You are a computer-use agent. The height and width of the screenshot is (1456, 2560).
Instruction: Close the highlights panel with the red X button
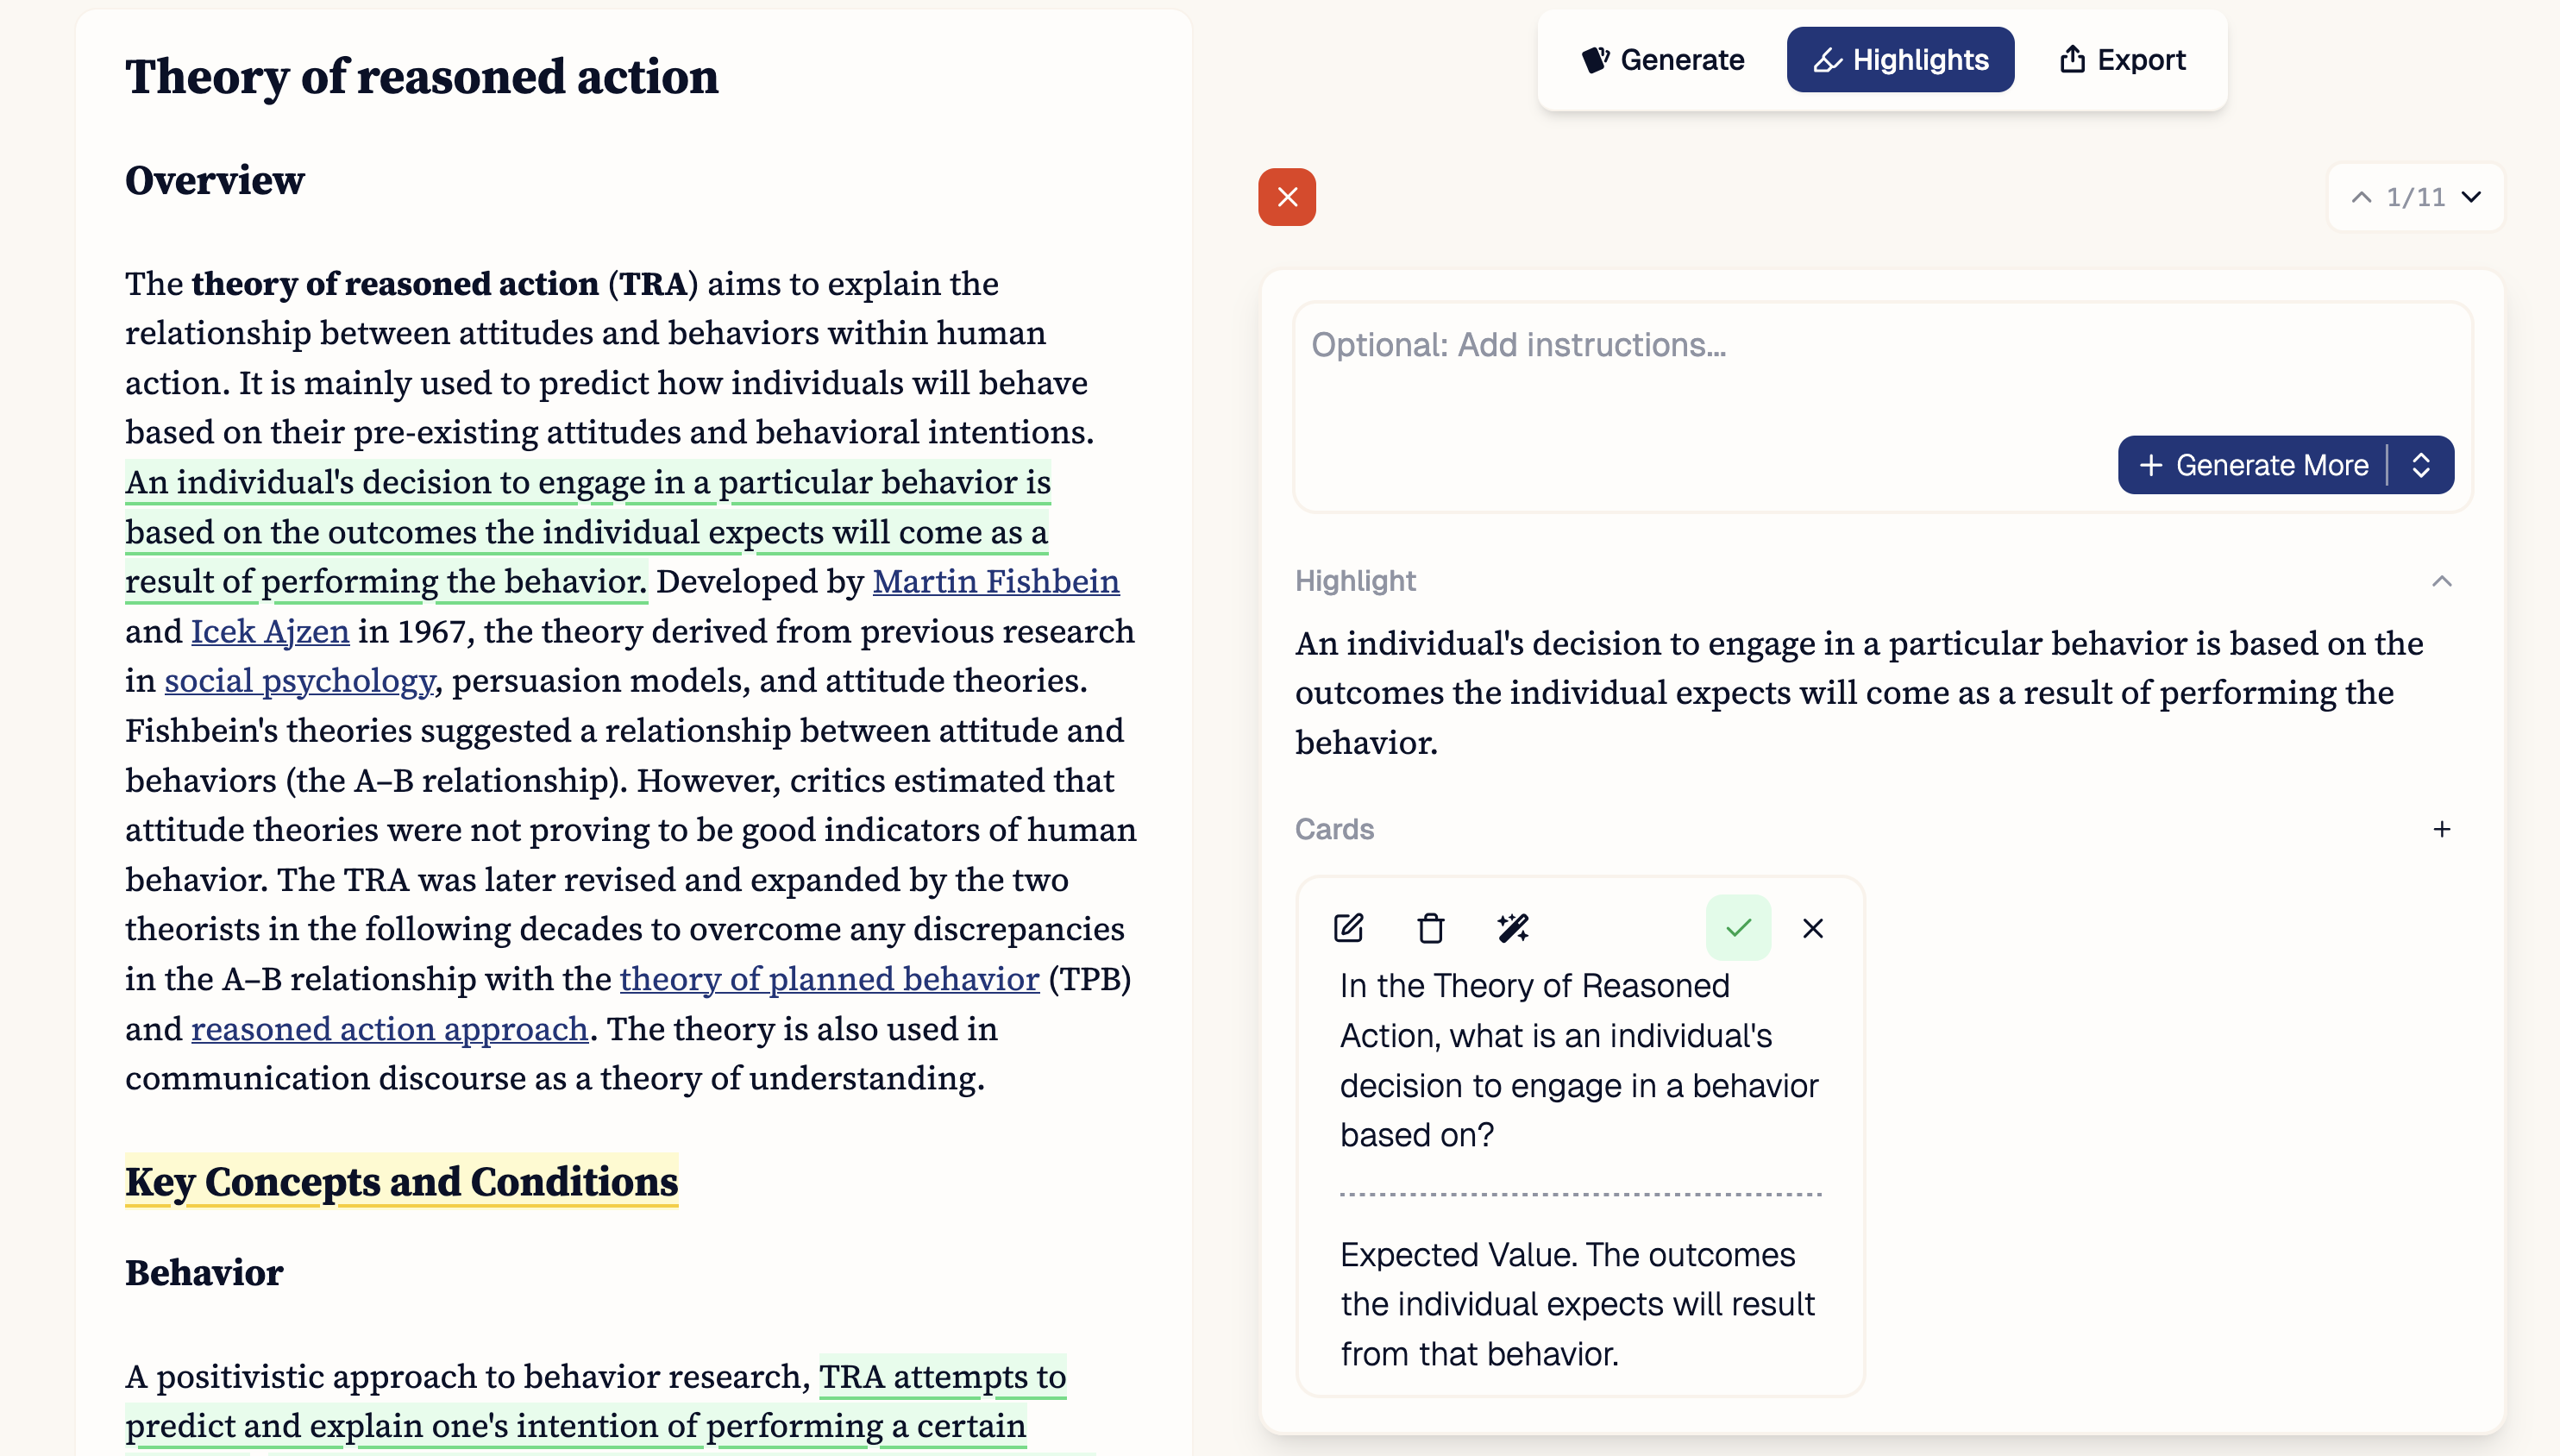(x=1287, y=197)
